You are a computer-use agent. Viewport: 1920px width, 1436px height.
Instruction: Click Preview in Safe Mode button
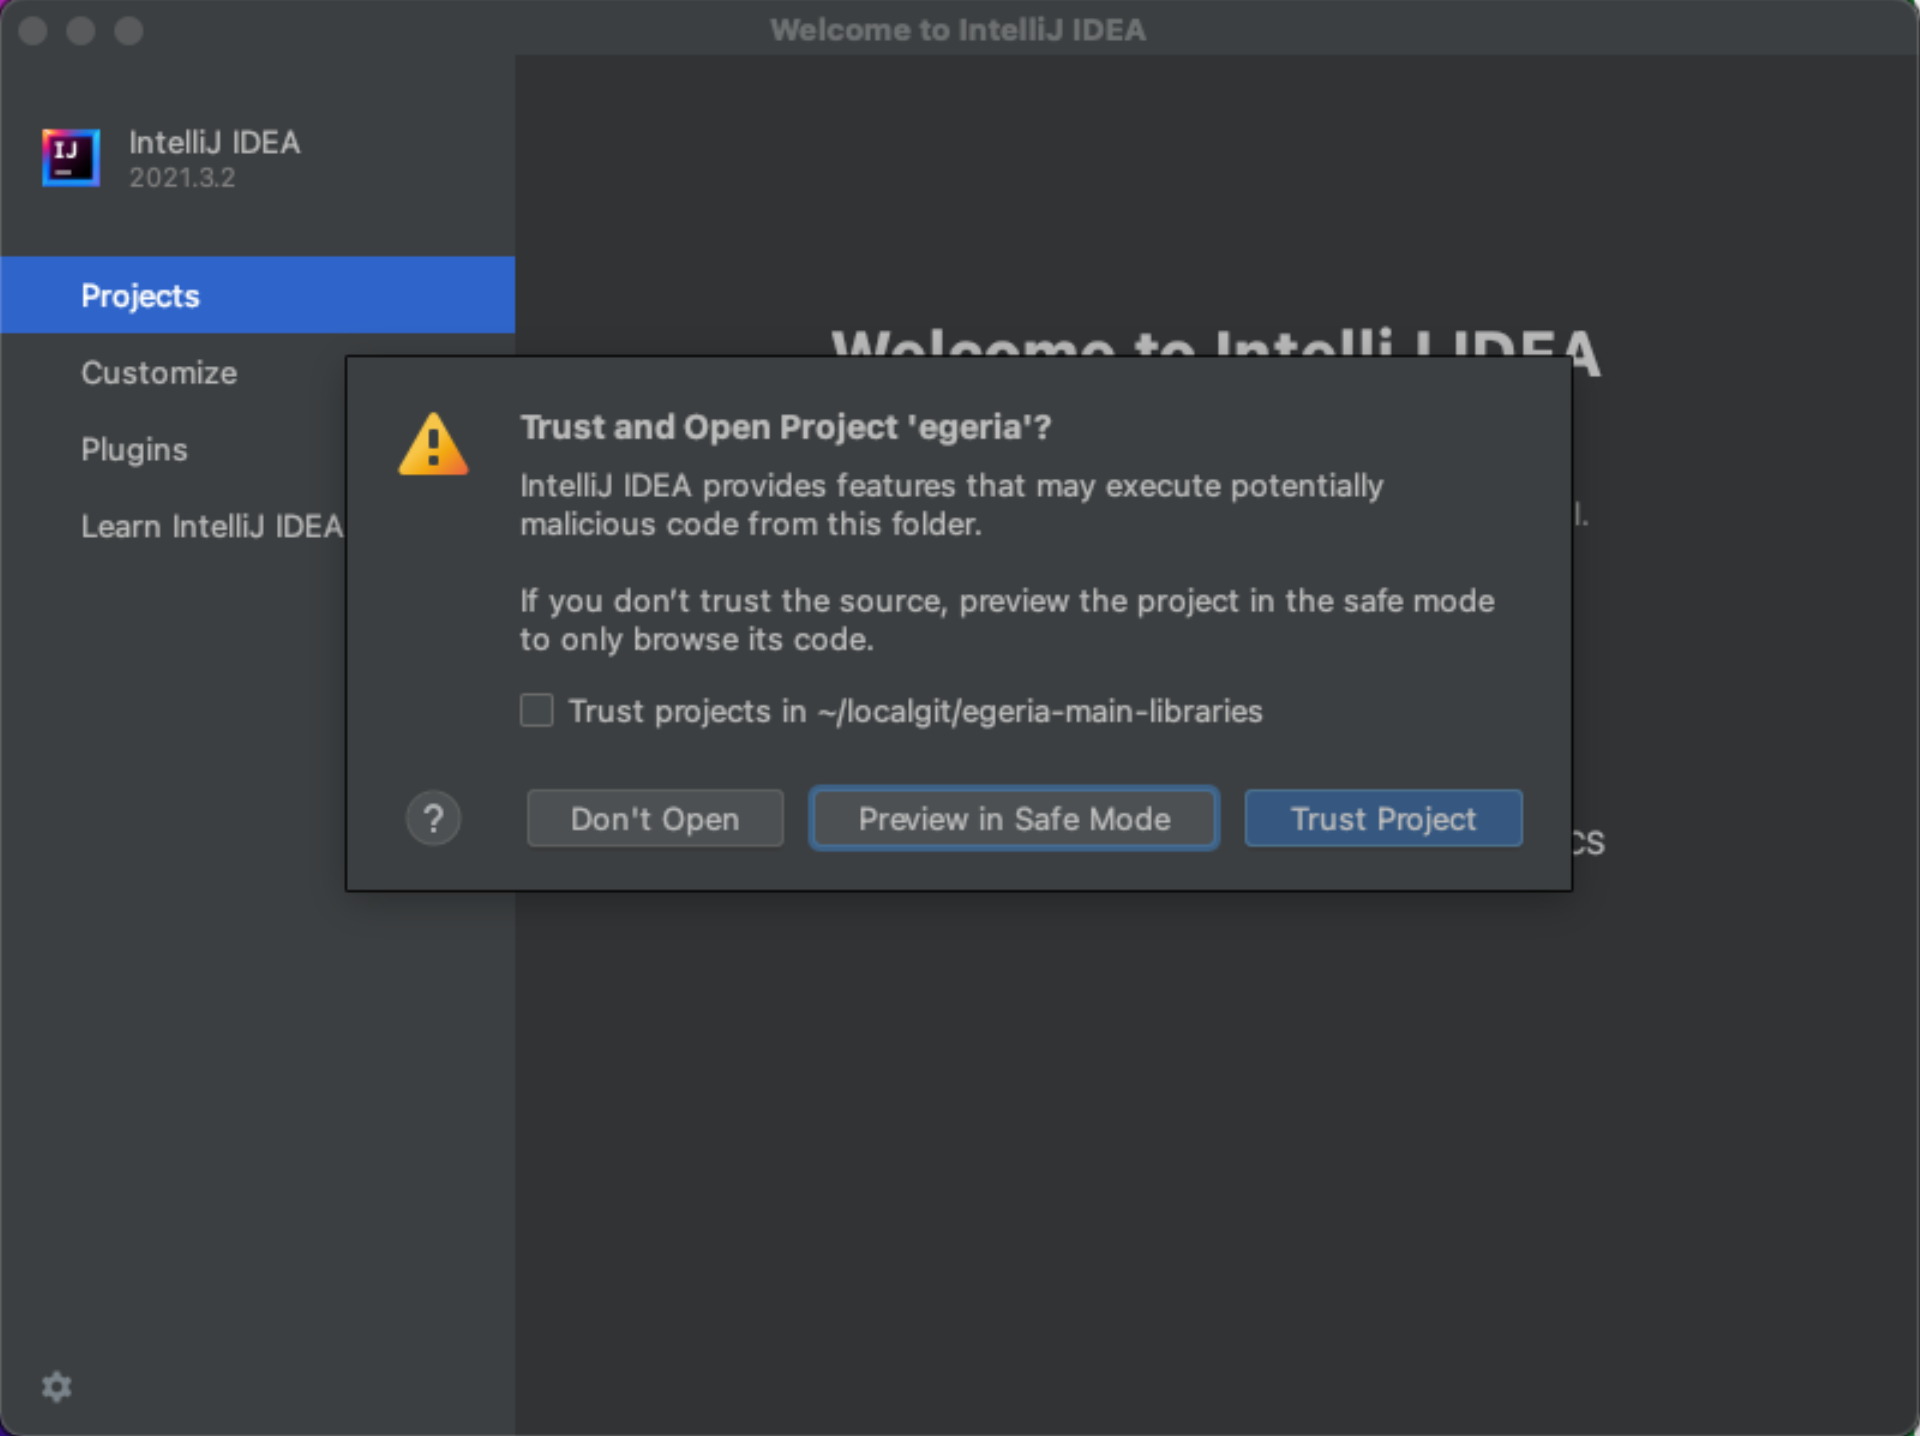[1014, 819]
